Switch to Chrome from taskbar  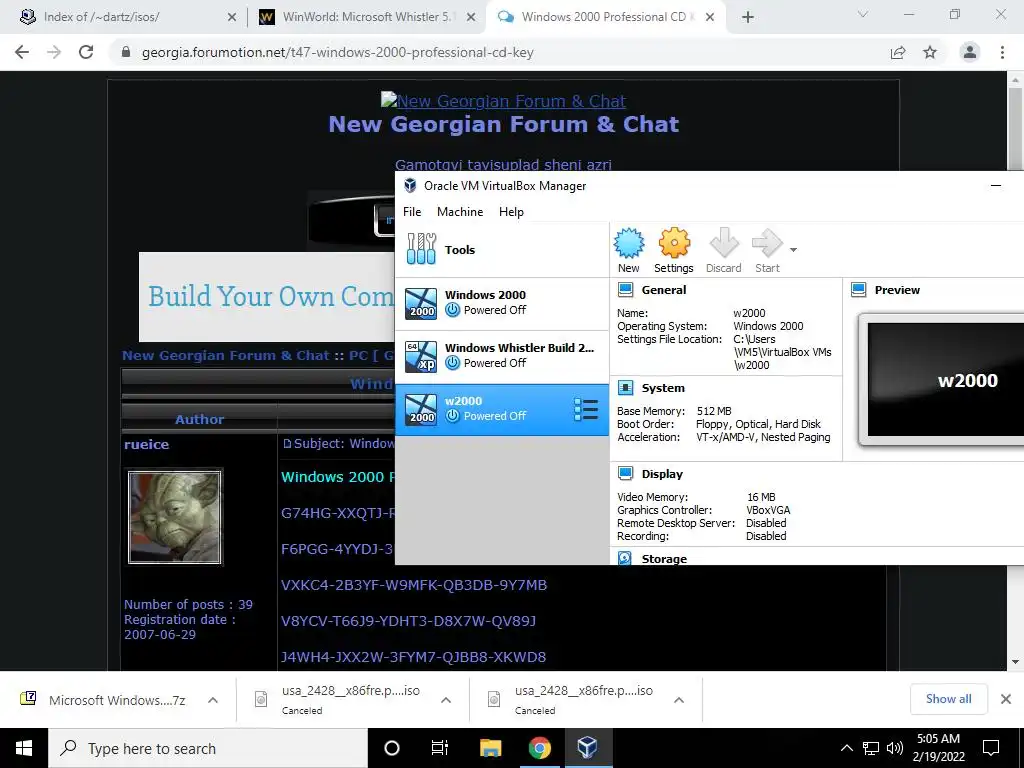click(539, 748)
